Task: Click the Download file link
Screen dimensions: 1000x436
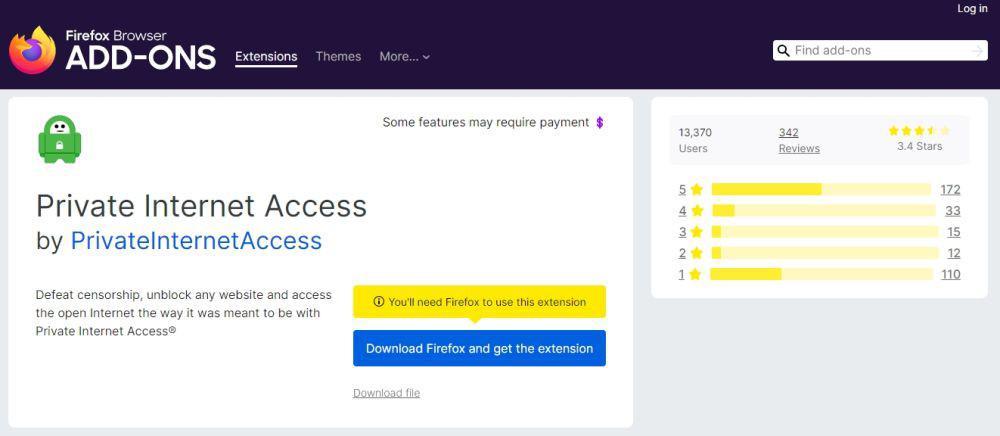Action: coord(386,393)
